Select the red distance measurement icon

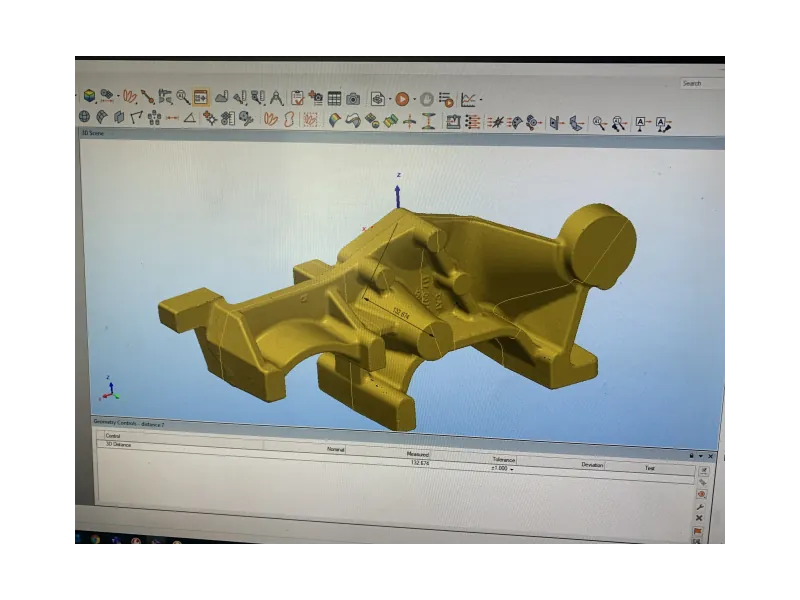pos(172,118)
